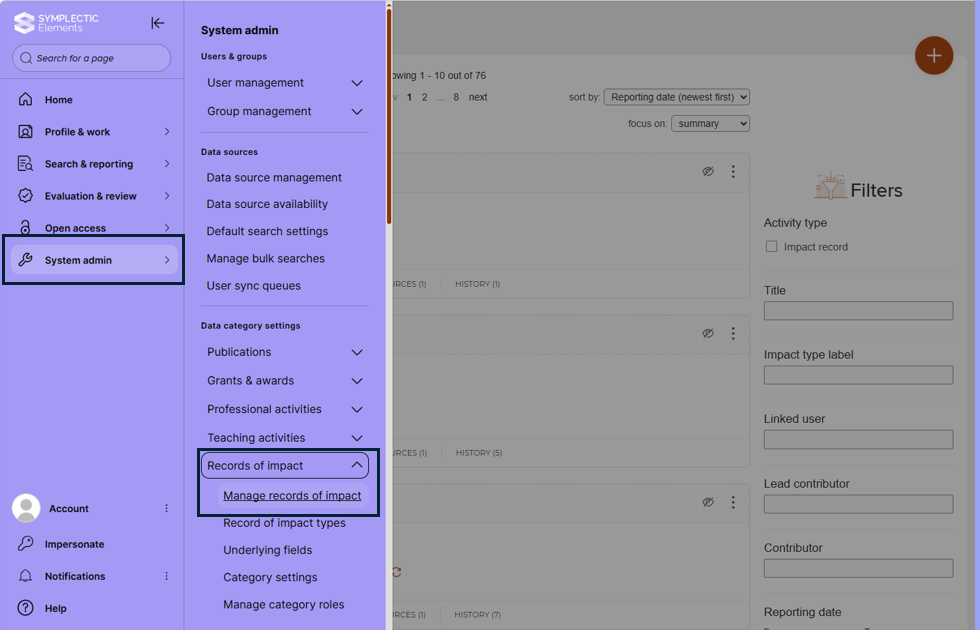Open the Notifications three-dot menu
Image resolution: width=980 pixels, height=630 pixels.
pyautogui.click(x=166, y=576)
